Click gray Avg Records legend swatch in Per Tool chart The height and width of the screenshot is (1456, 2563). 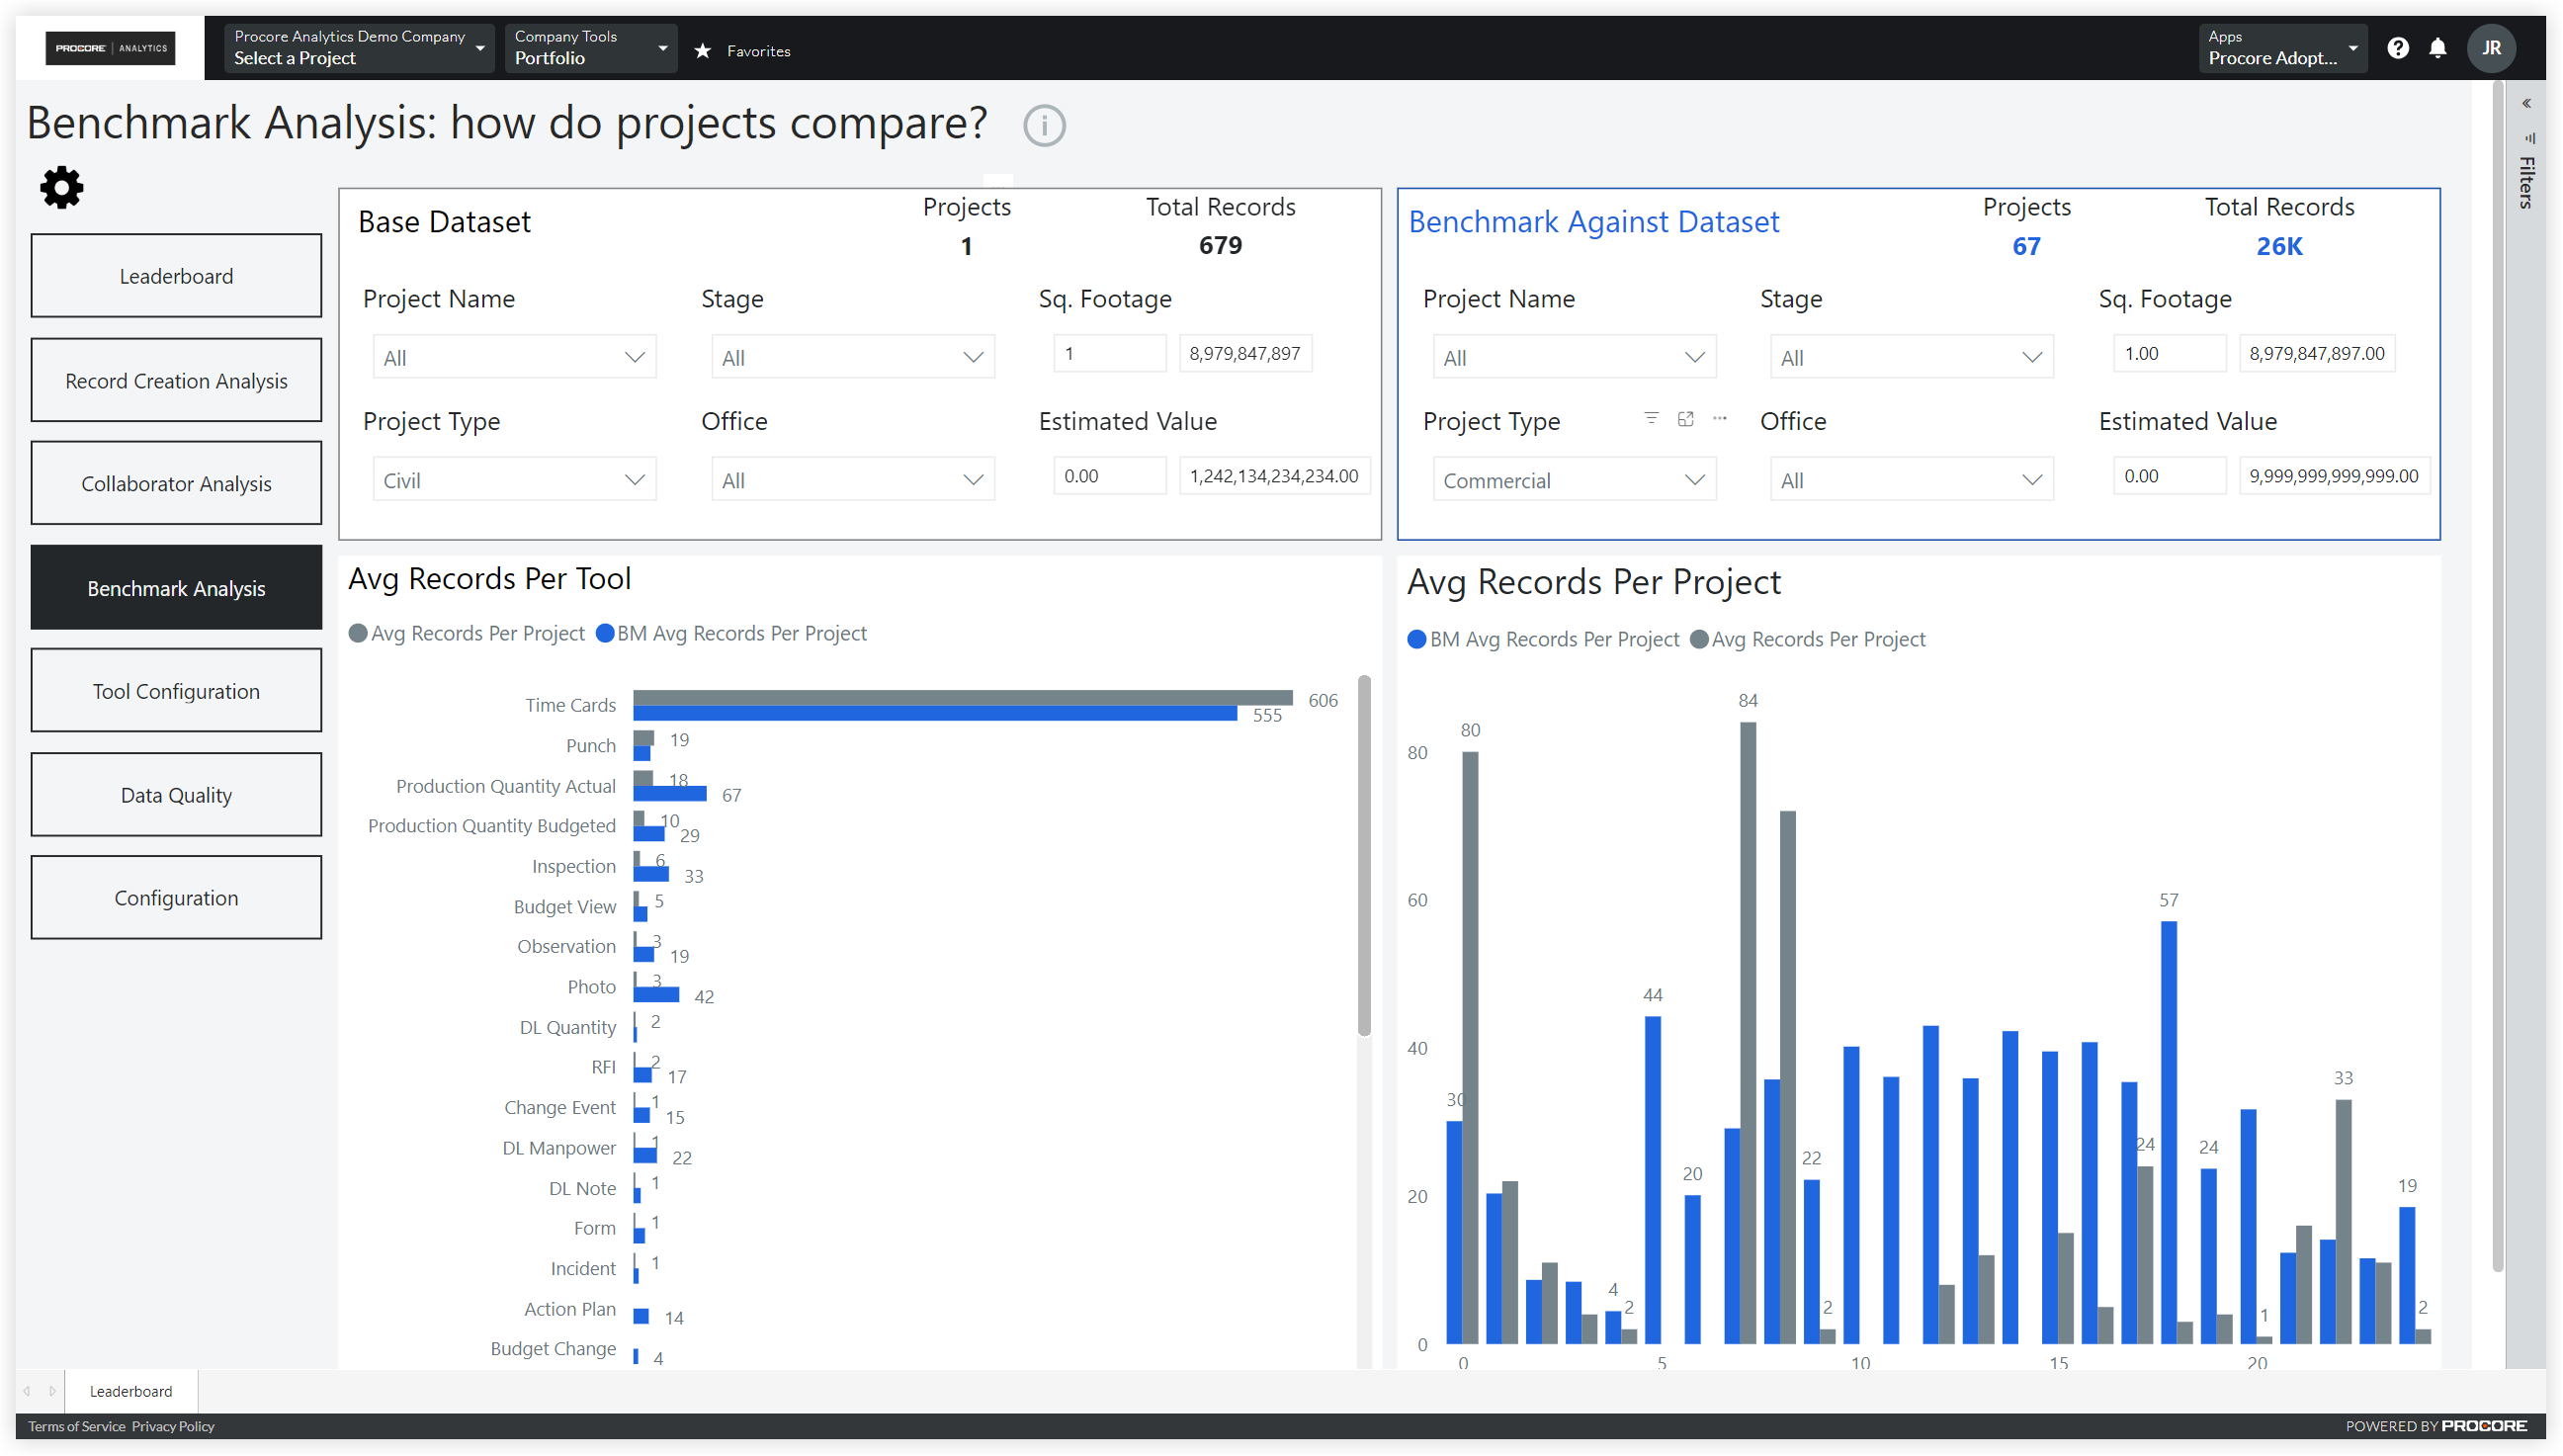click(x=357, y=634)
